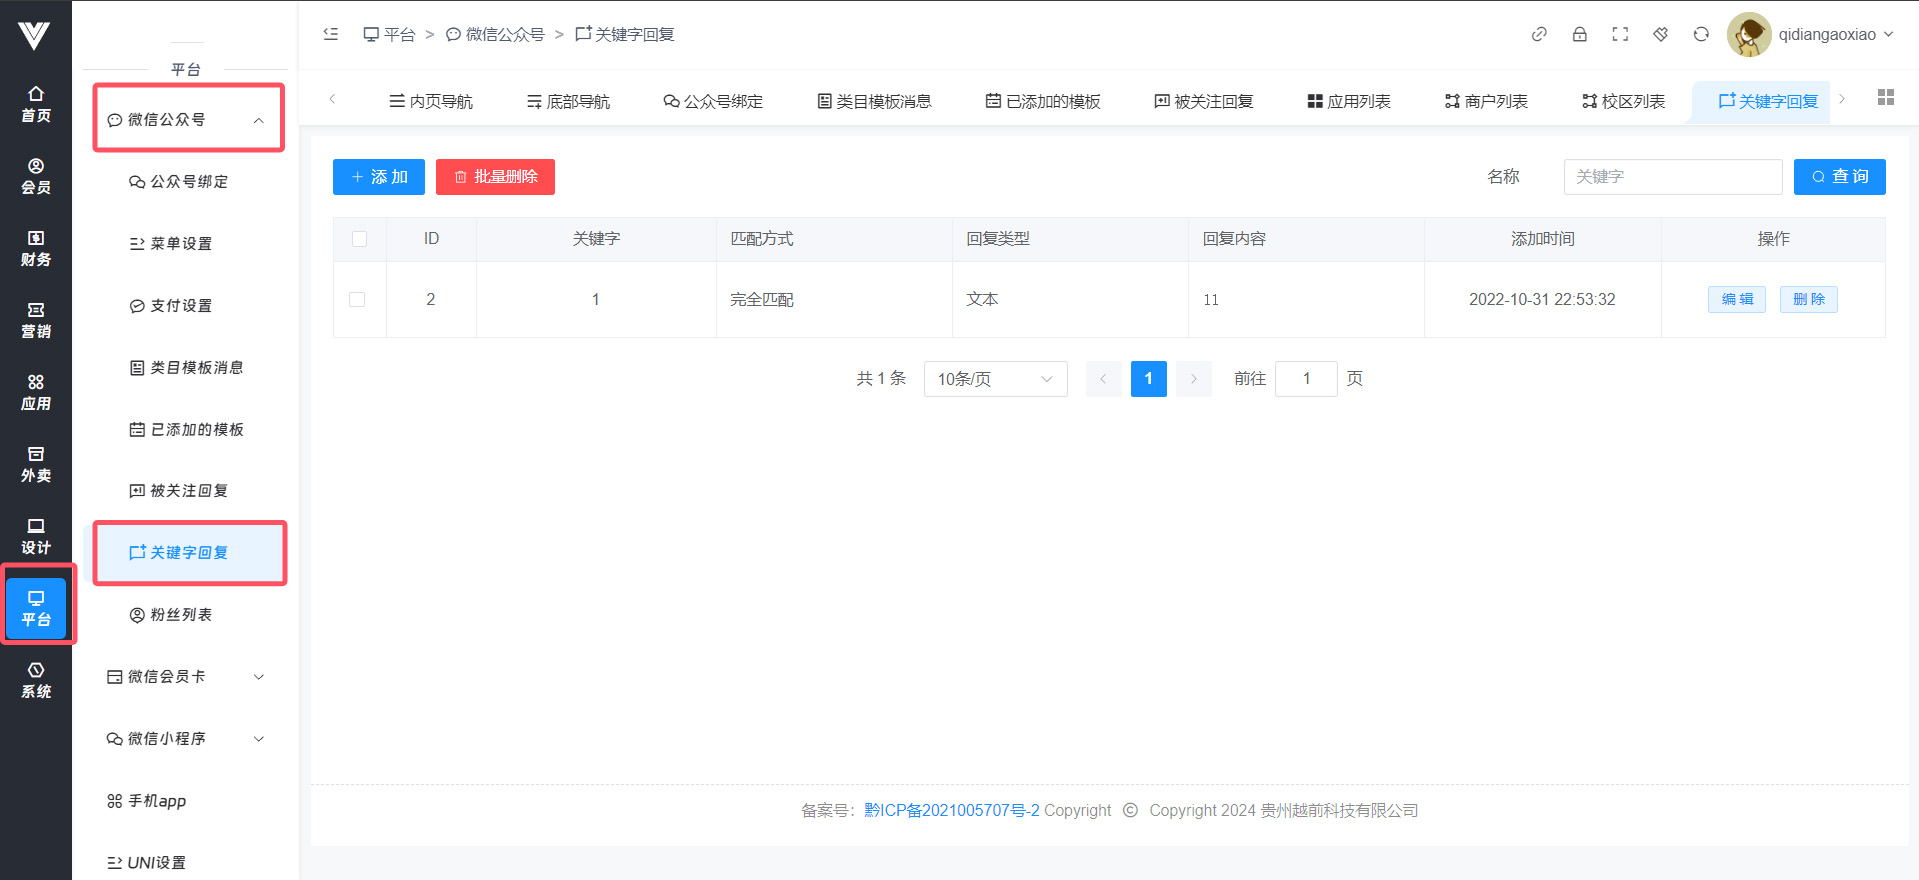1919x880 pixels.
Task: Expand the 微信会员卡 menu group
Action: [187, 677]
